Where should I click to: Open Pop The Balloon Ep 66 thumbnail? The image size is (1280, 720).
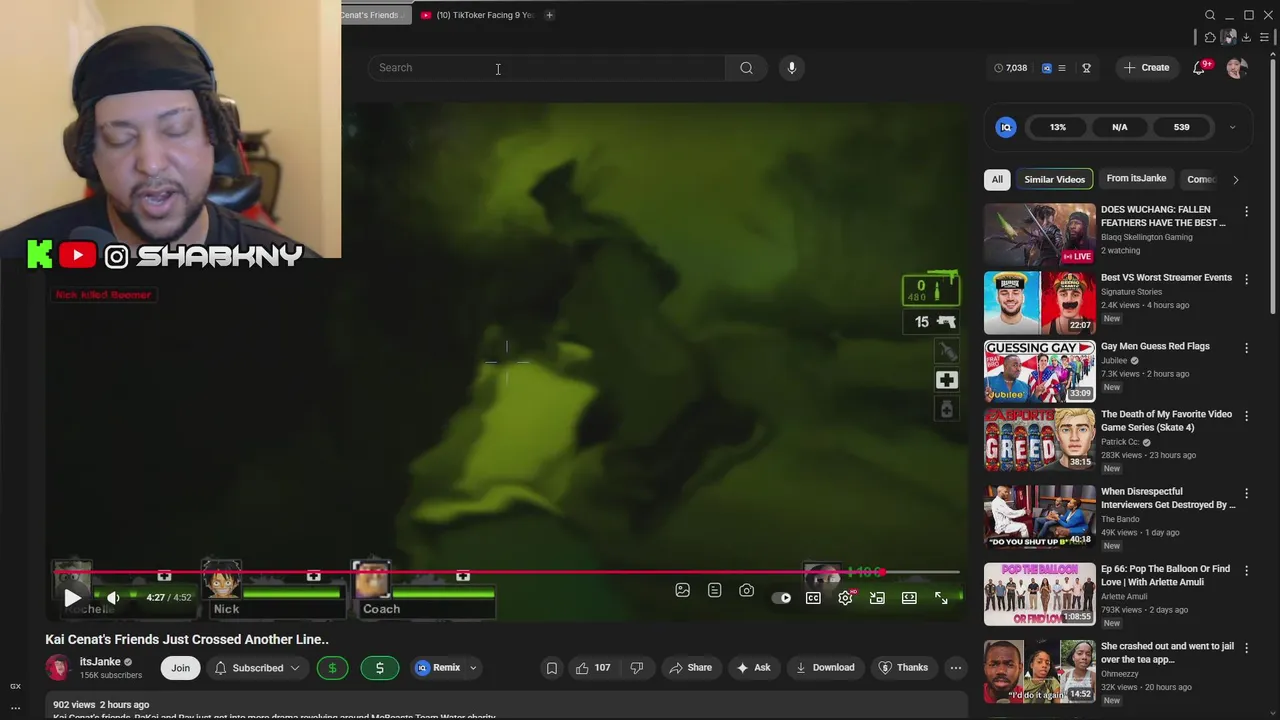coord(1039,594)
